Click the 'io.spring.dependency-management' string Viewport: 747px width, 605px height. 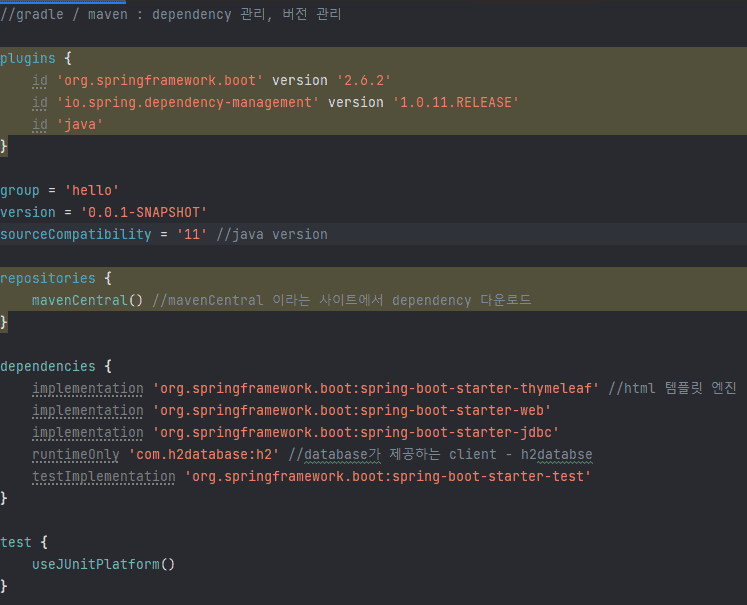(188, 102)
